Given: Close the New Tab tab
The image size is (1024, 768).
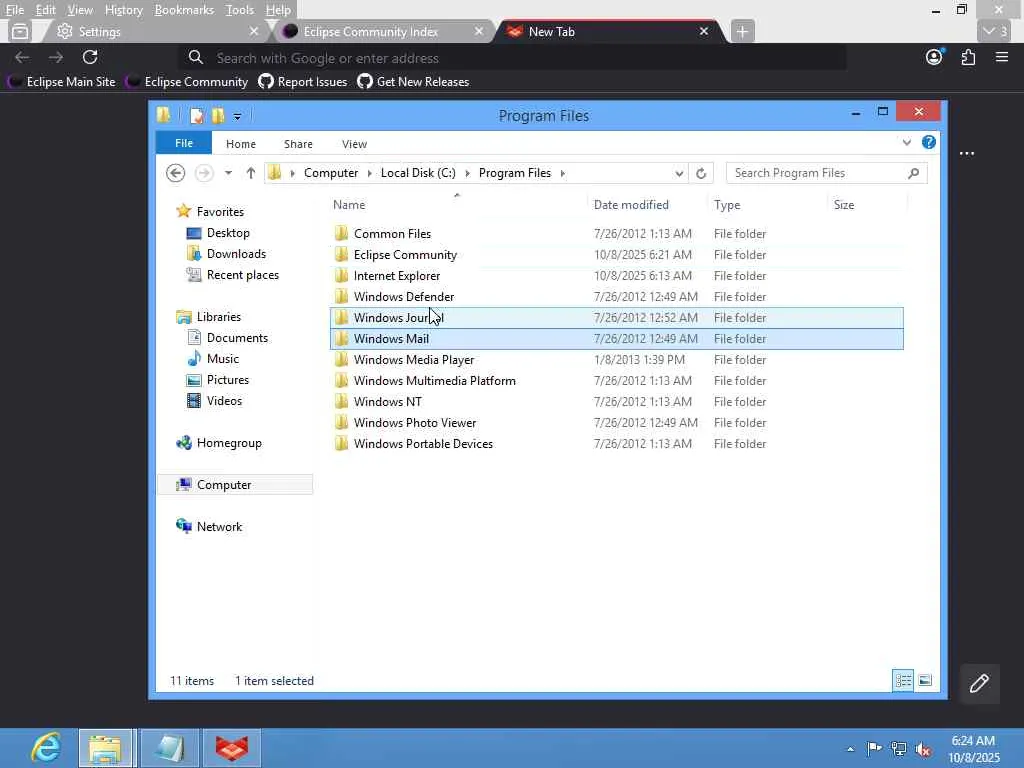Looking at the screenshot, I should click(704, 31).
